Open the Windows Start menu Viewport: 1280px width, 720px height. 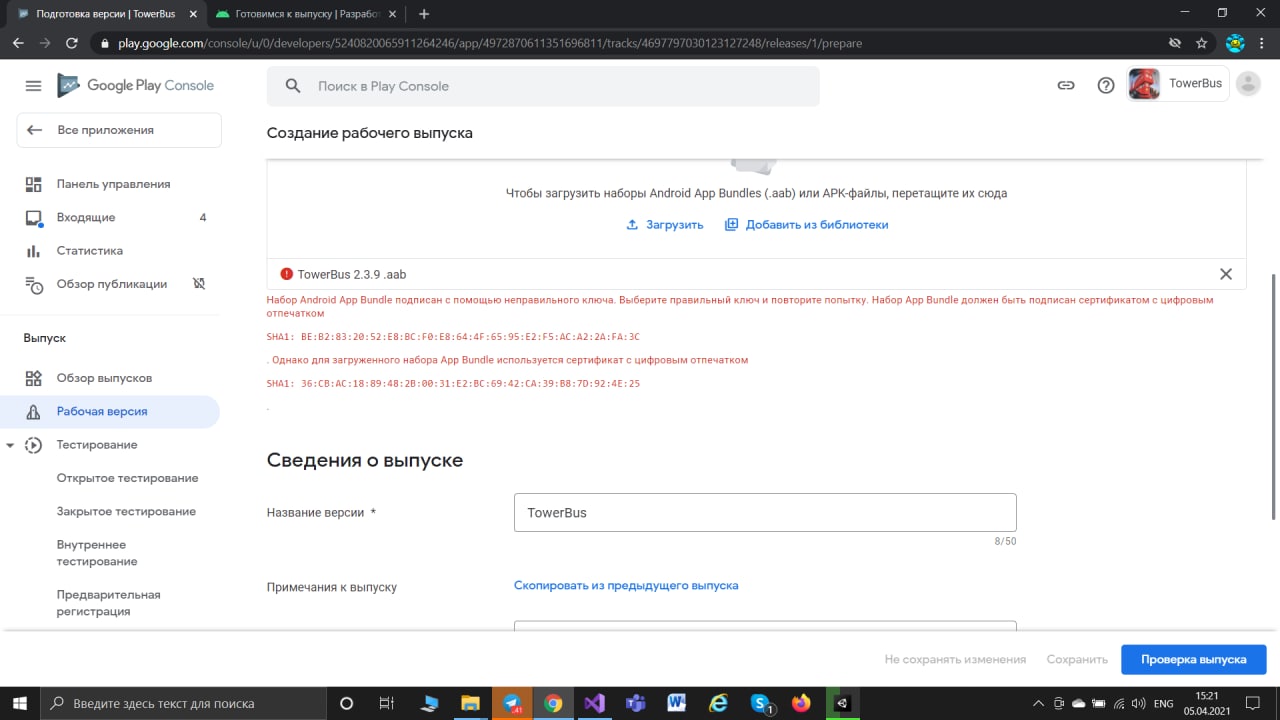(x=20, y=703)
